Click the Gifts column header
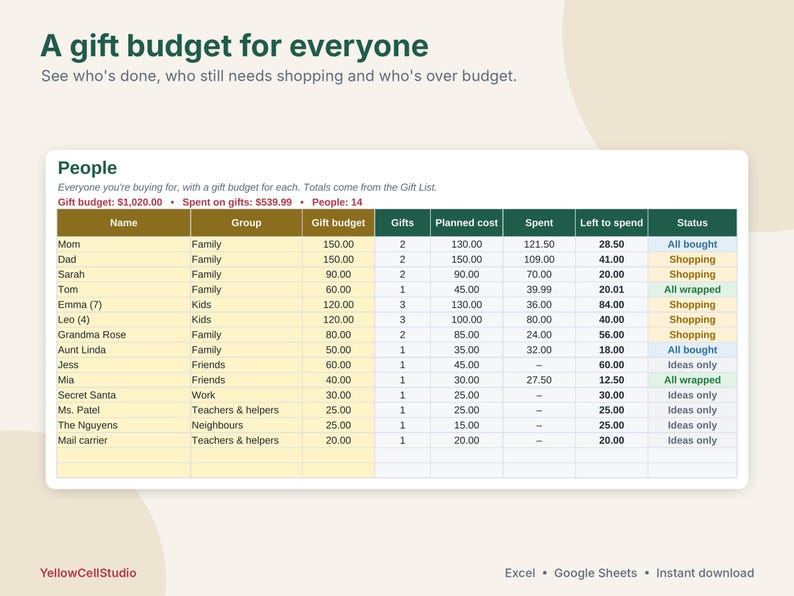The width and height of the screenshot is (794, 596). [403, 223]
